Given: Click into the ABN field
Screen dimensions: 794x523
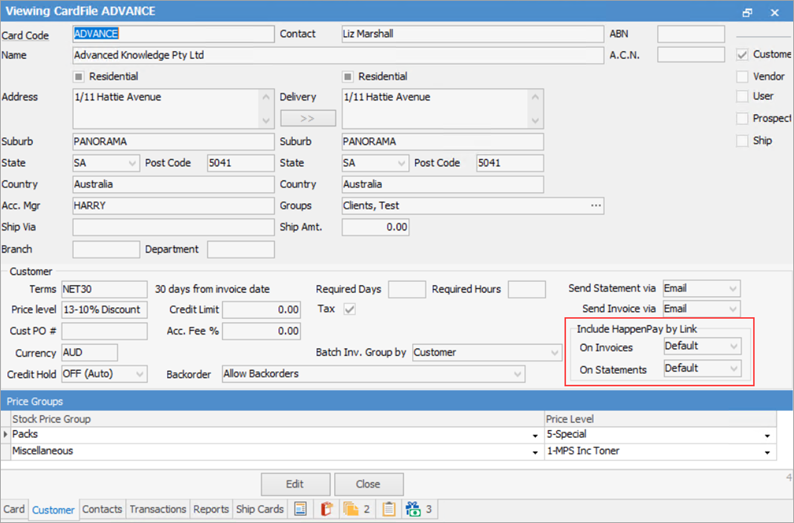Looking at the screenshot, I should 690,34.
